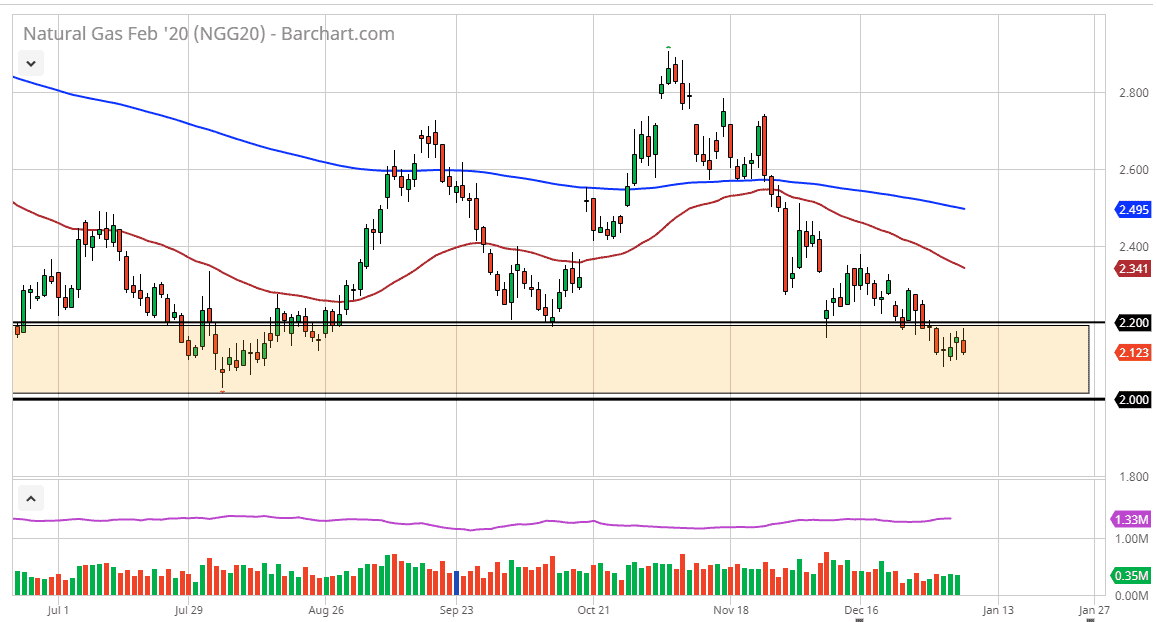Click the red 2.341 moving average label
The image size is (1157, 622).
pos(1133,269)
